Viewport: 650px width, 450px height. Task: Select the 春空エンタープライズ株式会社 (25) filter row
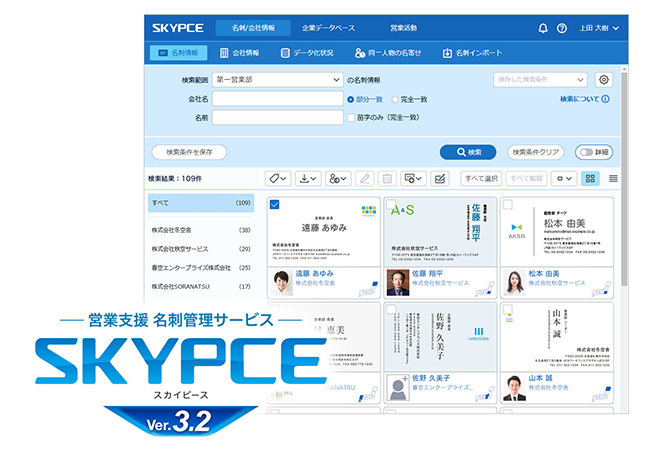201,268
